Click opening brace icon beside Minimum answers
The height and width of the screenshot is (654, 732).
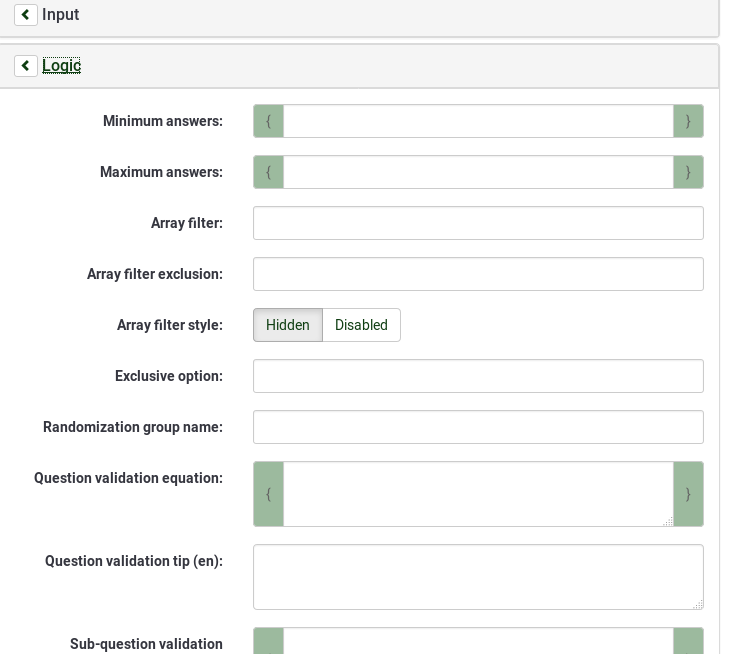269,121
